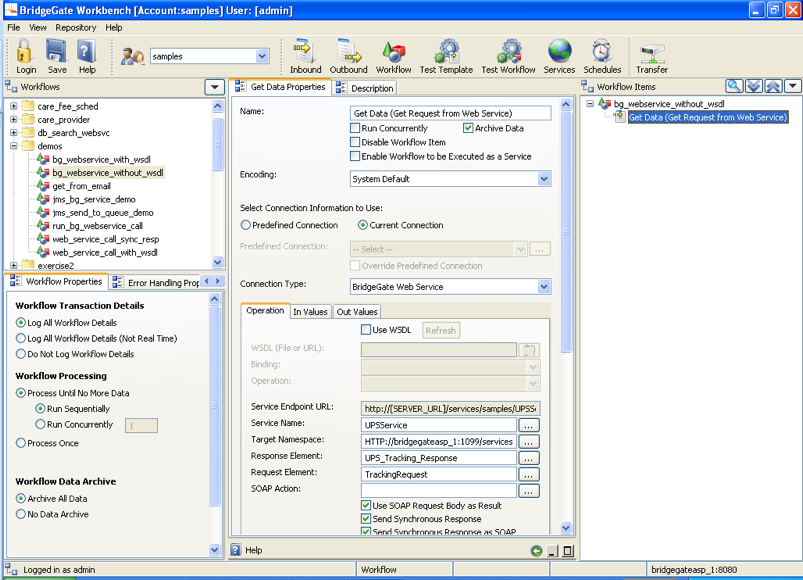The width and height of the screenshot is (803, 580).
Task: Select No Data Archive option
Action: tap(21, 514)
